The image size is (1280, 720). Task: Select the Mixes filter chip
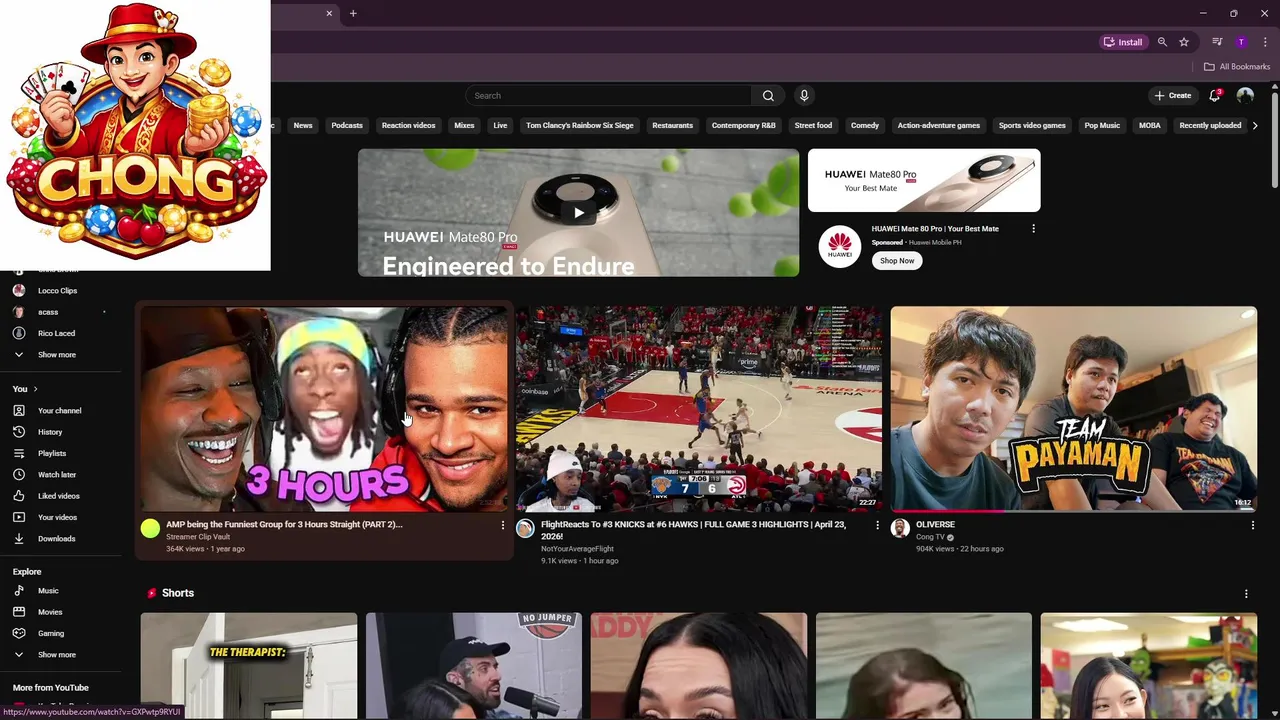point(464,125)
